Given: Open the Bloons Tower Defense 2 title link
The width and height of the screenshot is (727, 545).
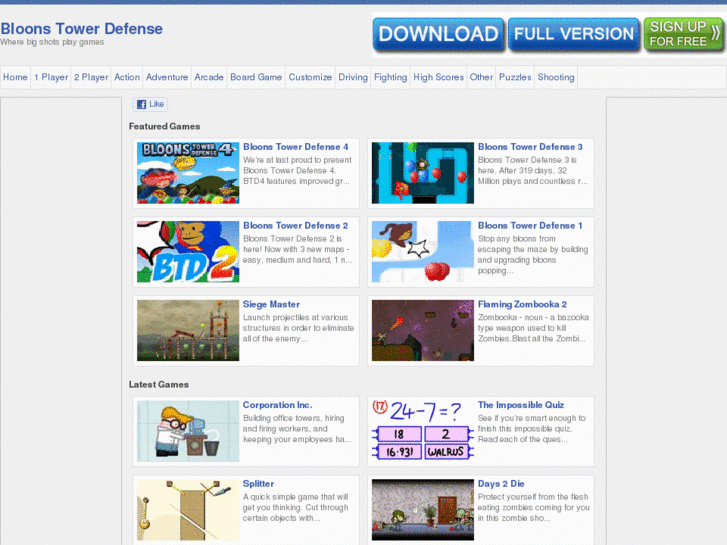Looking at the screenshot, I should tap(296, 225).
